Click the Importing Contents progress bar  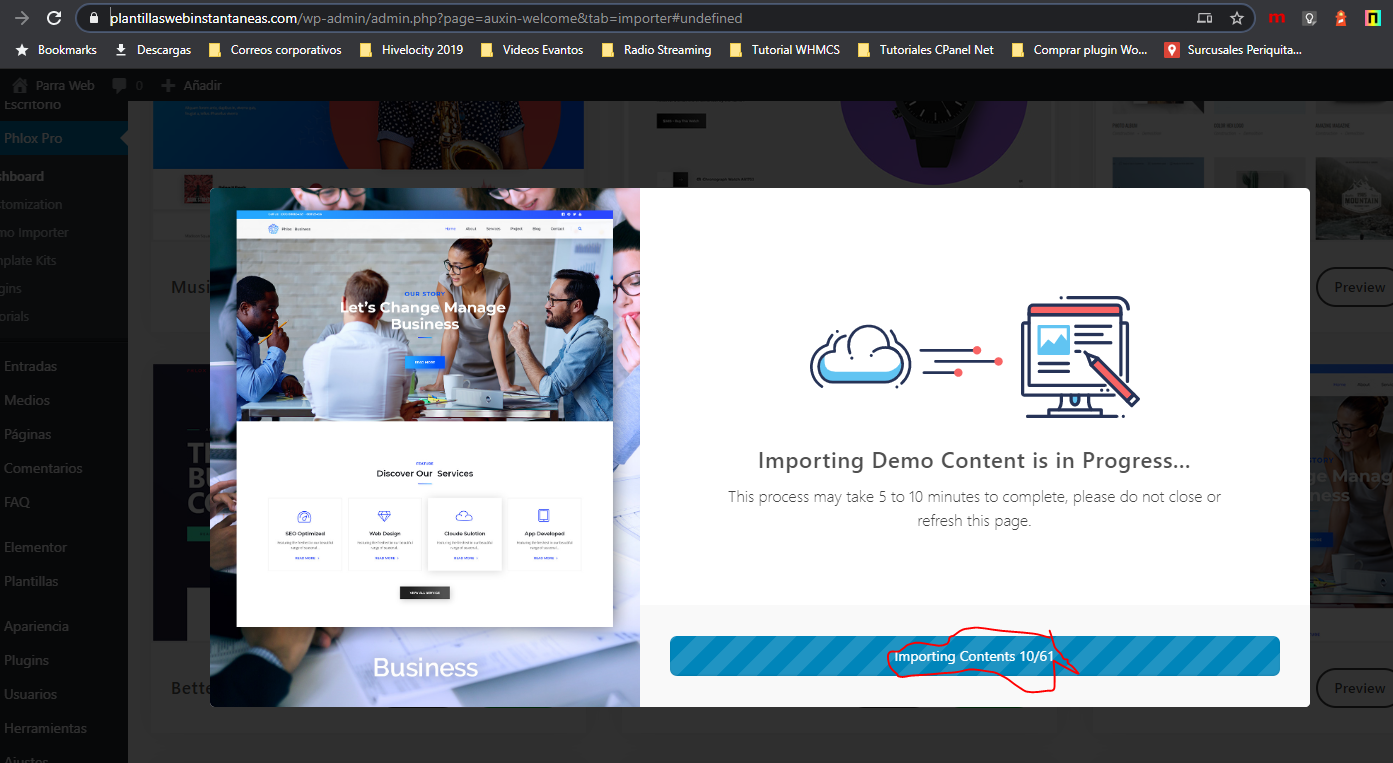click(975, 656)
